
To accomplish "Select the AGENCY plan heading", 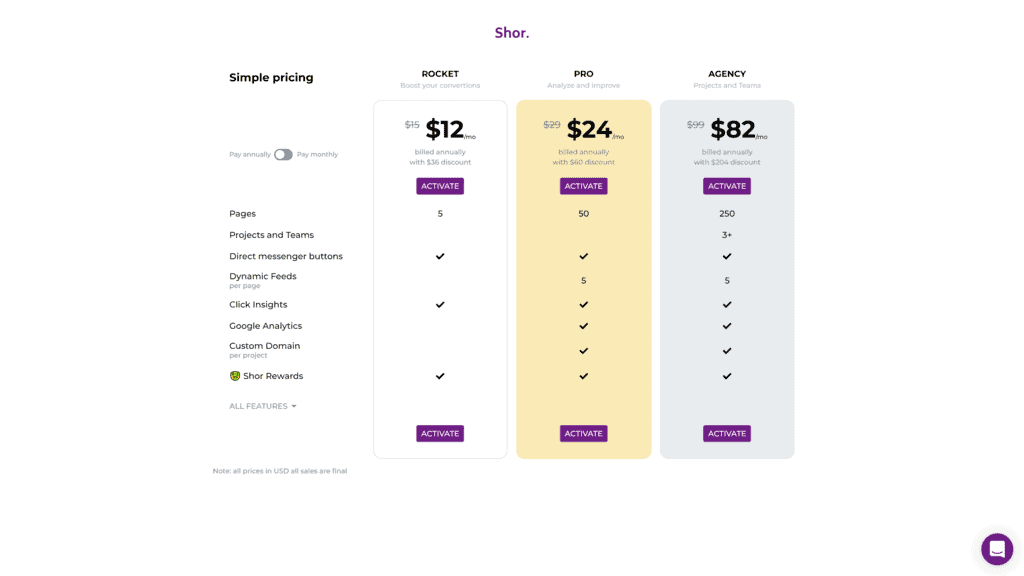I will pyautogui.click(x=727, y=74).
